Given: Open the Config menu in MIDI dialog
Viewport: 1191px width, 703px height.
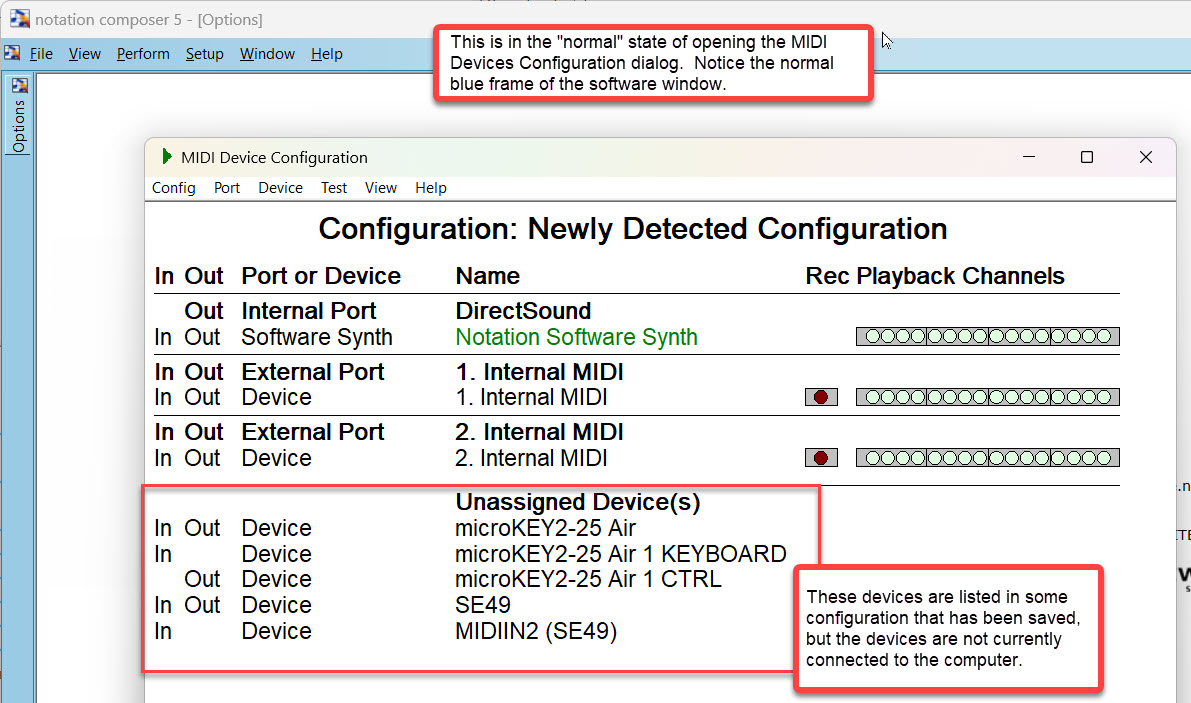Looking at the screenshot, I should [x=174, y=188].
